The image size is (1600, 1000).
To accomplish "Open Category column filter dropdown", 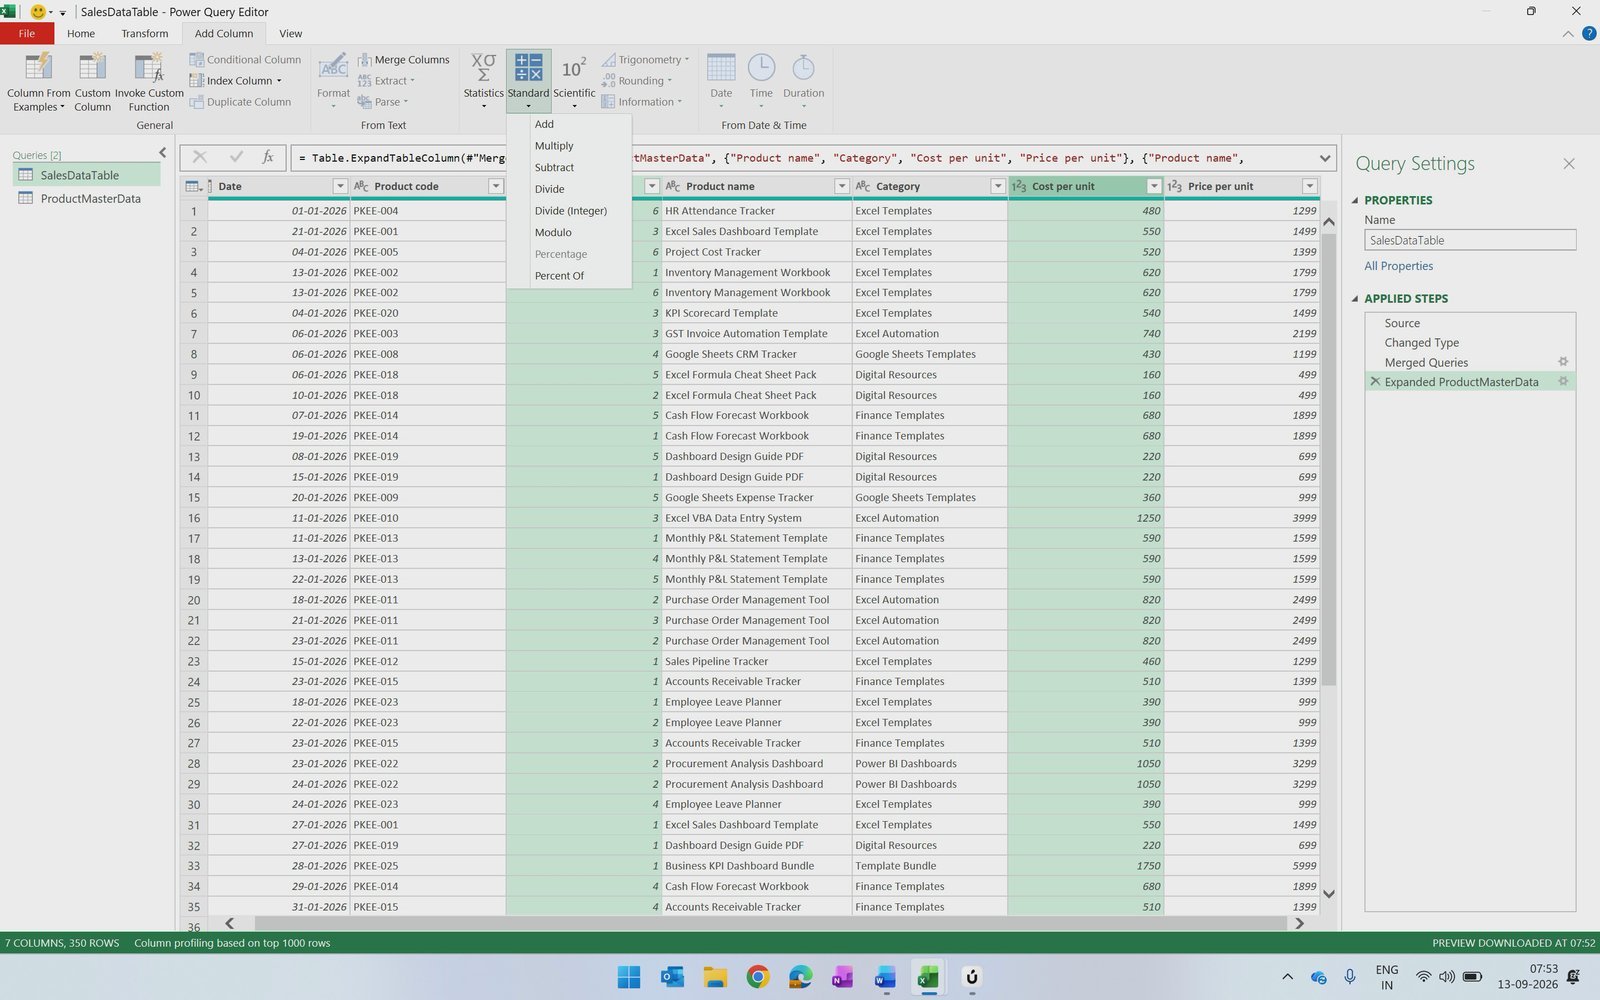I will pos(997,186).
